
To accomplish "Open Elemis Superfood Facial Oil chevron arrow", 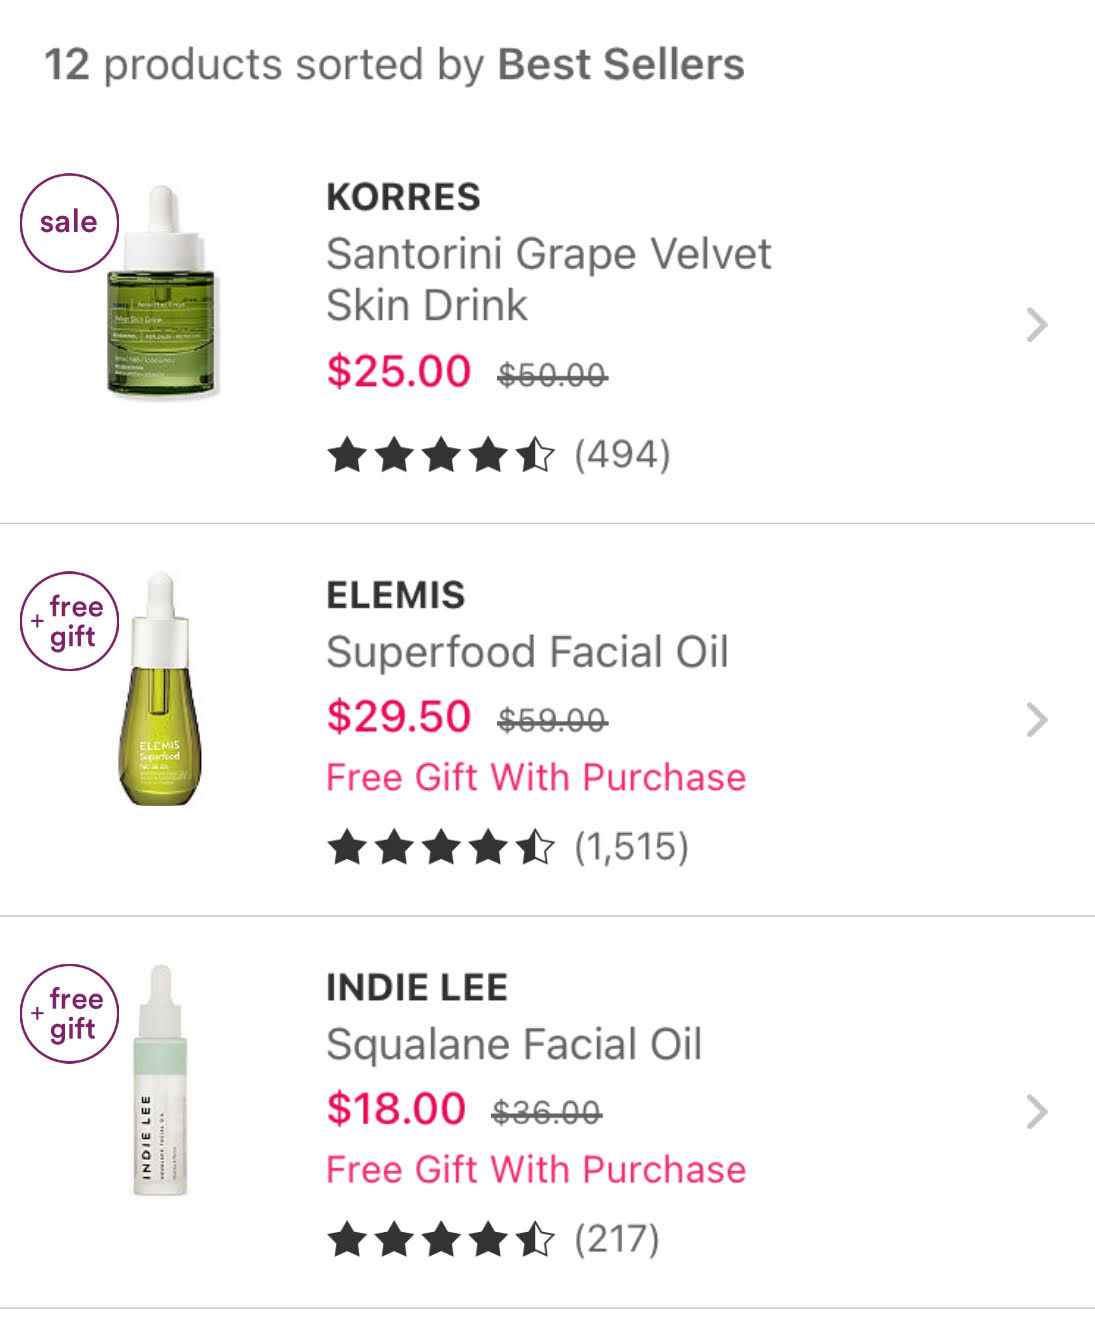I will point(1037,719).
